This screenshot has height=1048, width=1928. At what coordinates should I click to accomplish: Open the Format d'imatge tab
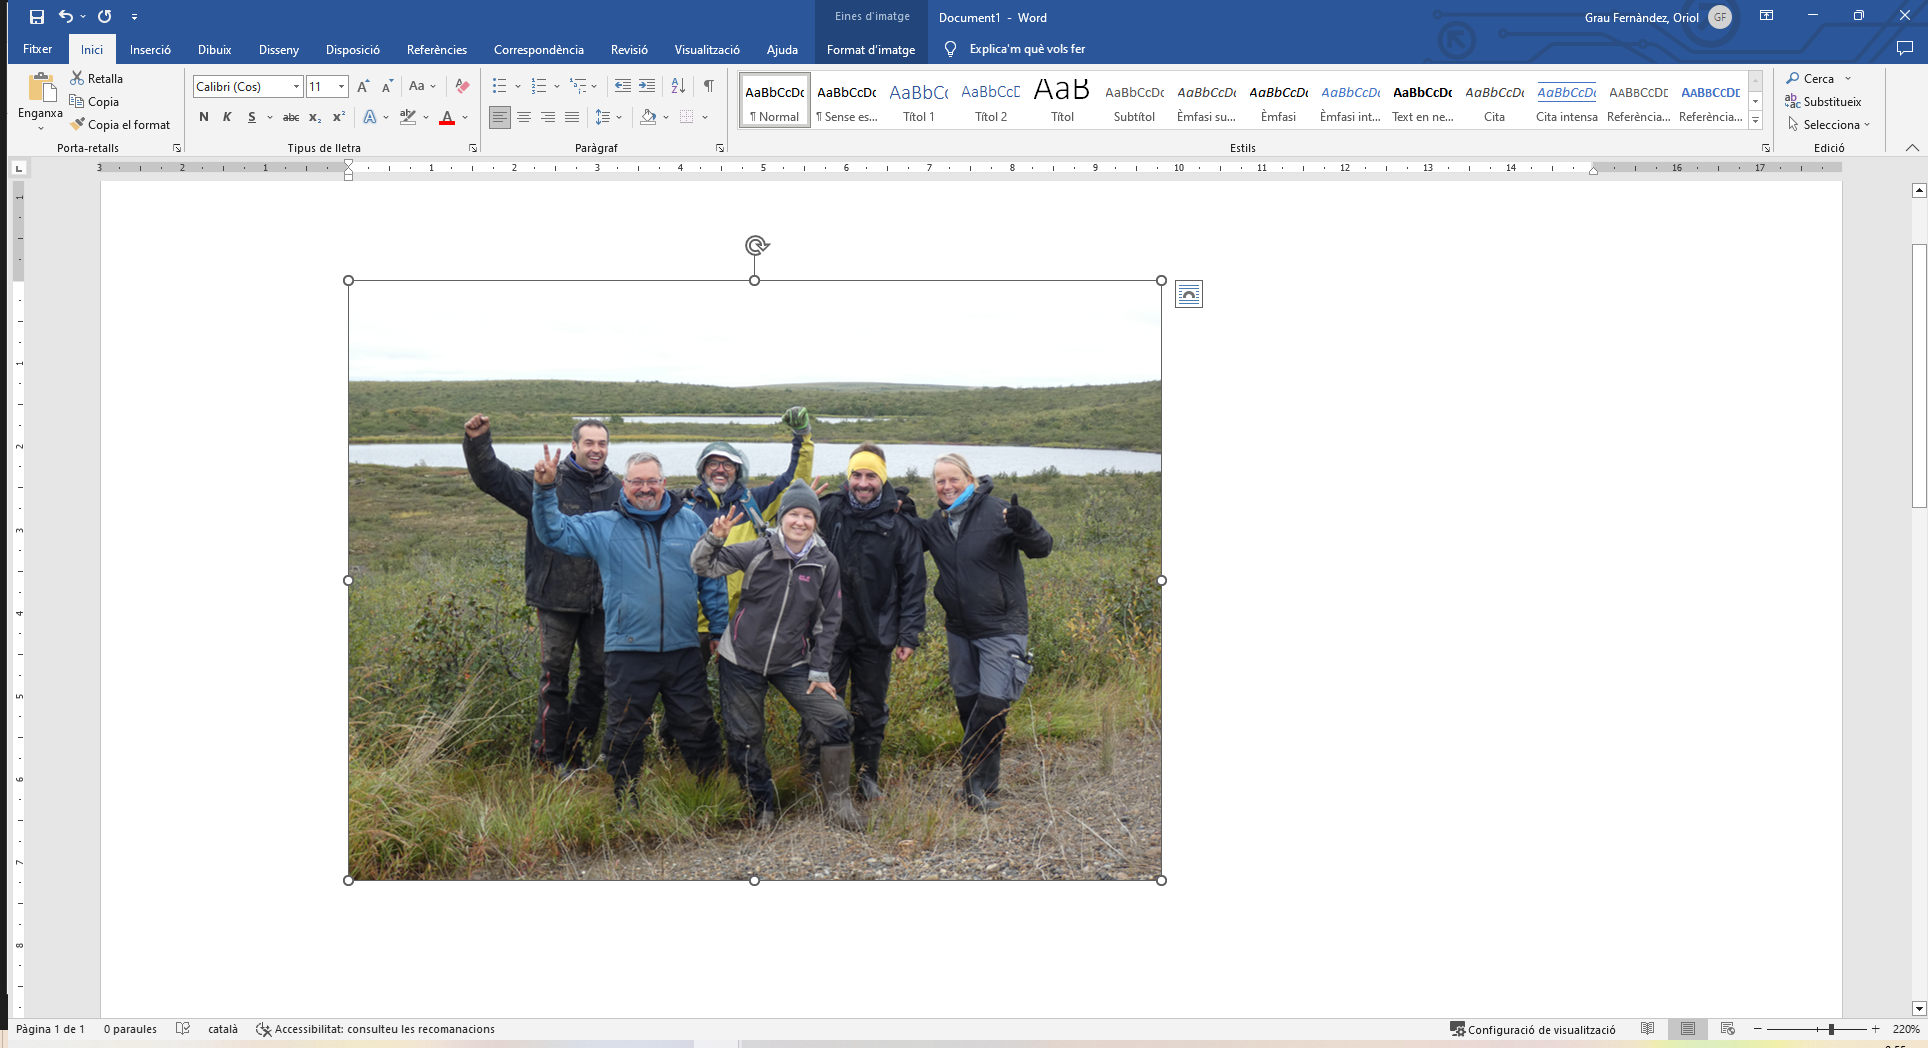(870, 49)
